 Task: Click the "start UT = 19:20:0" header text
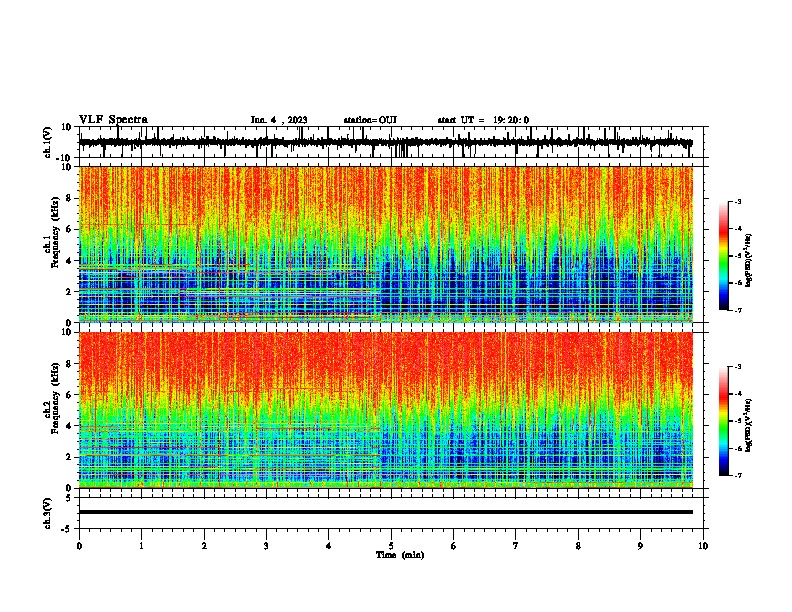[x=483, y=120]
